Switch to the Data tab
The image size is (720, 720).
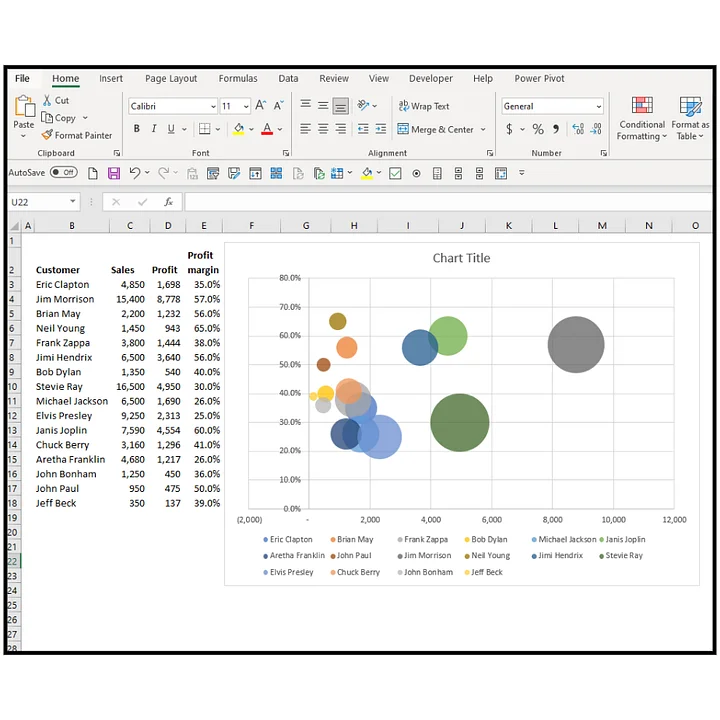(x=288, y=79)
